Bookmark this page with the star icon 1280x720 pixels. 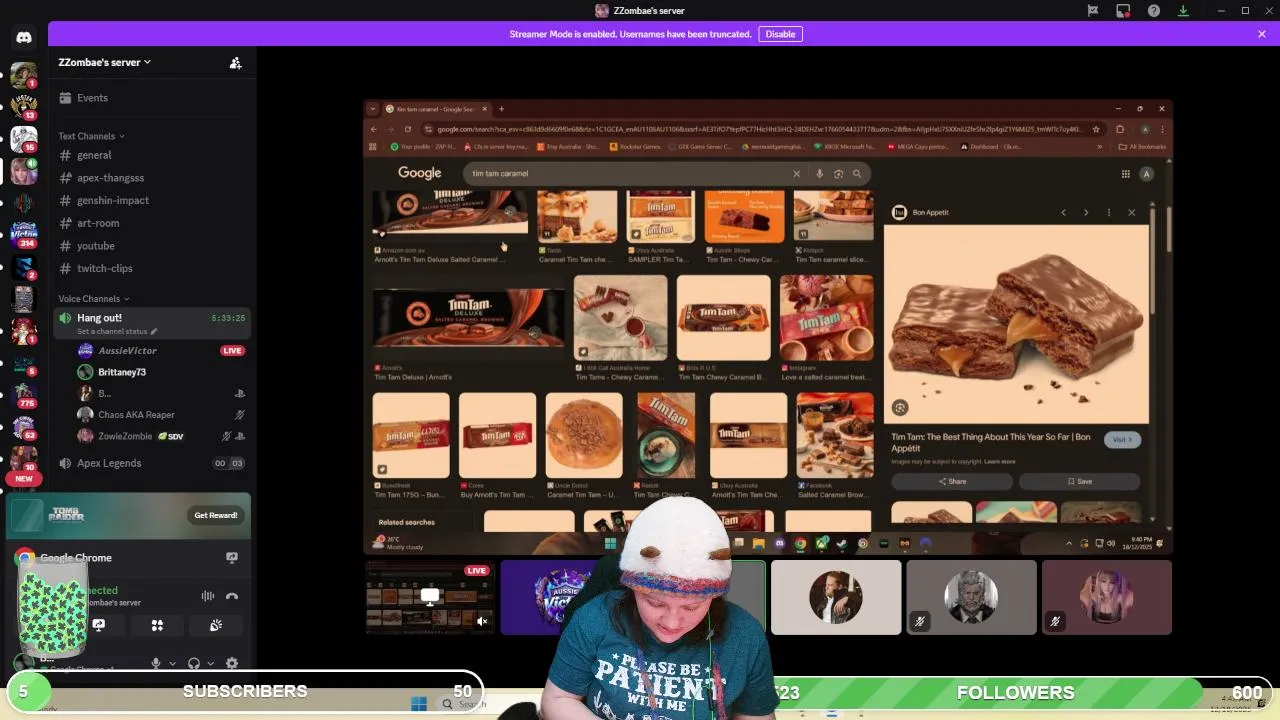(x=1096, y=129)
